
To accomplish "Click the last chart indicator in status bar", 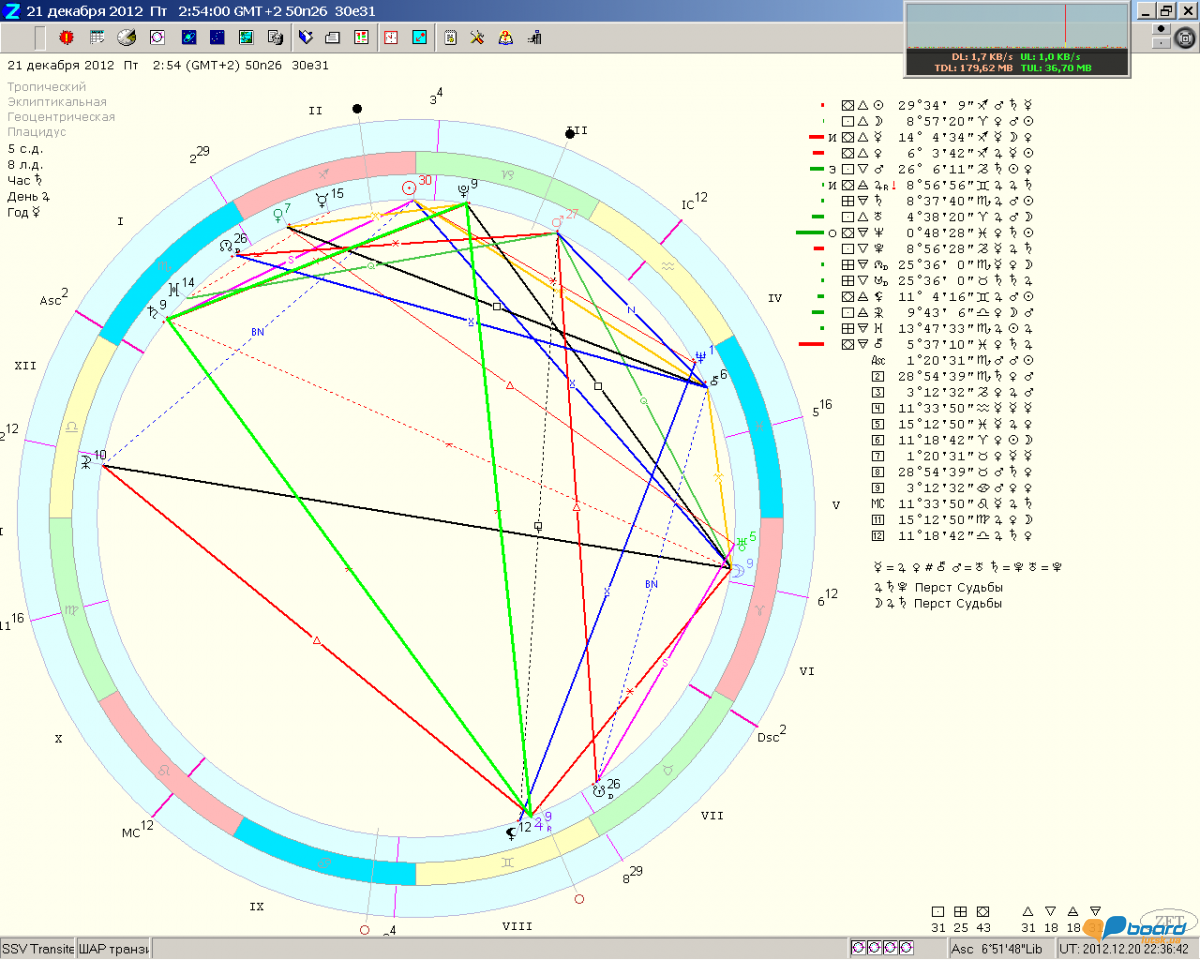I will 904,948.
